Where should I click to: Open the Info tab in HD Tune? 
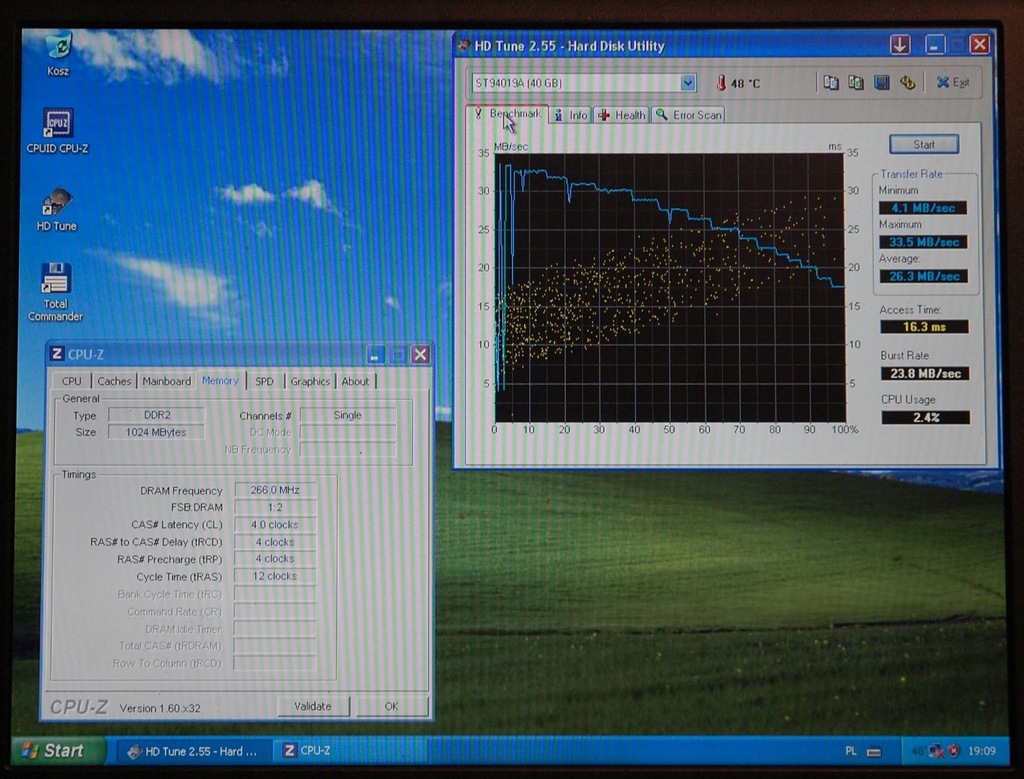click(571, 115)
